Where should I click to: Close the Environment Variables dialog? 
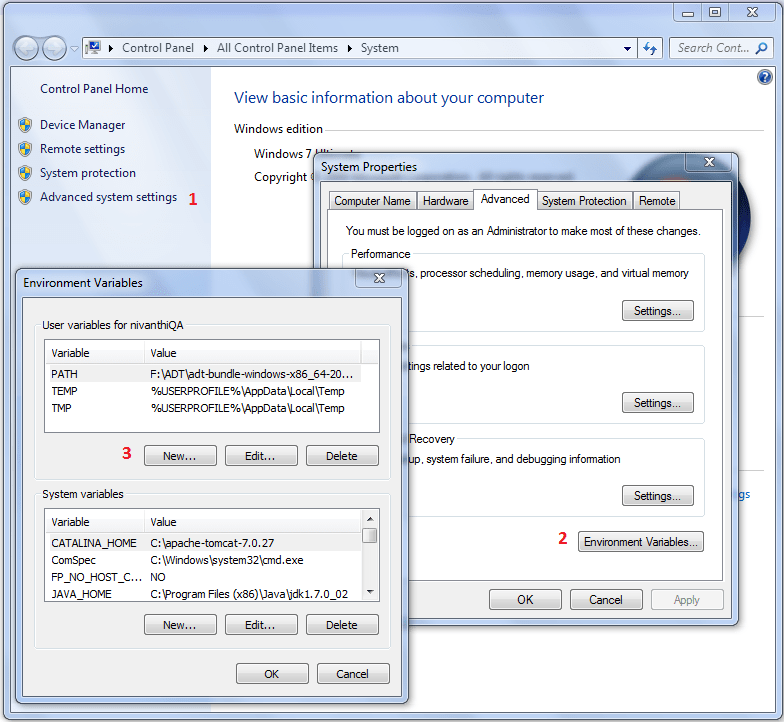point(380,278)
